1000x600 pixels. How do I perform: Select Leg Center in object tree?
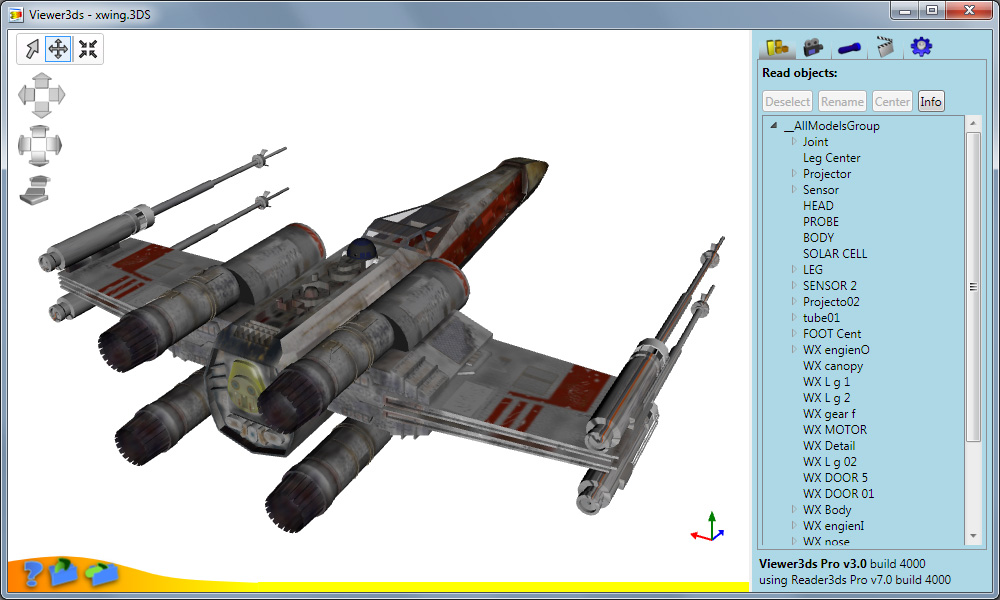click(831, 157)
